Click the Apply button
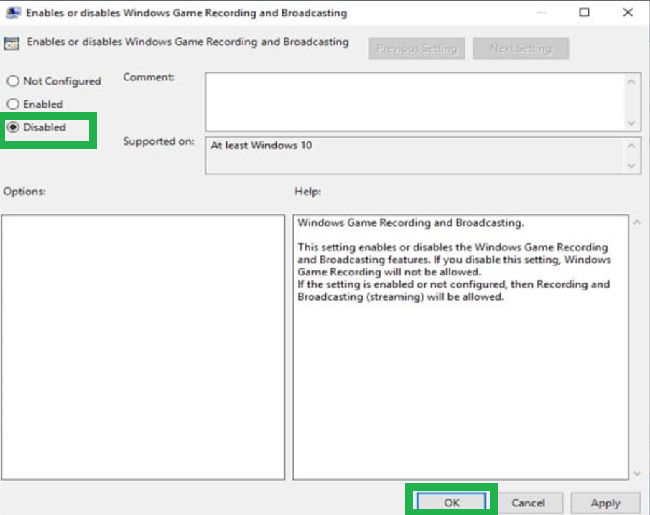 pyautogui.click(x=605, y=503)
